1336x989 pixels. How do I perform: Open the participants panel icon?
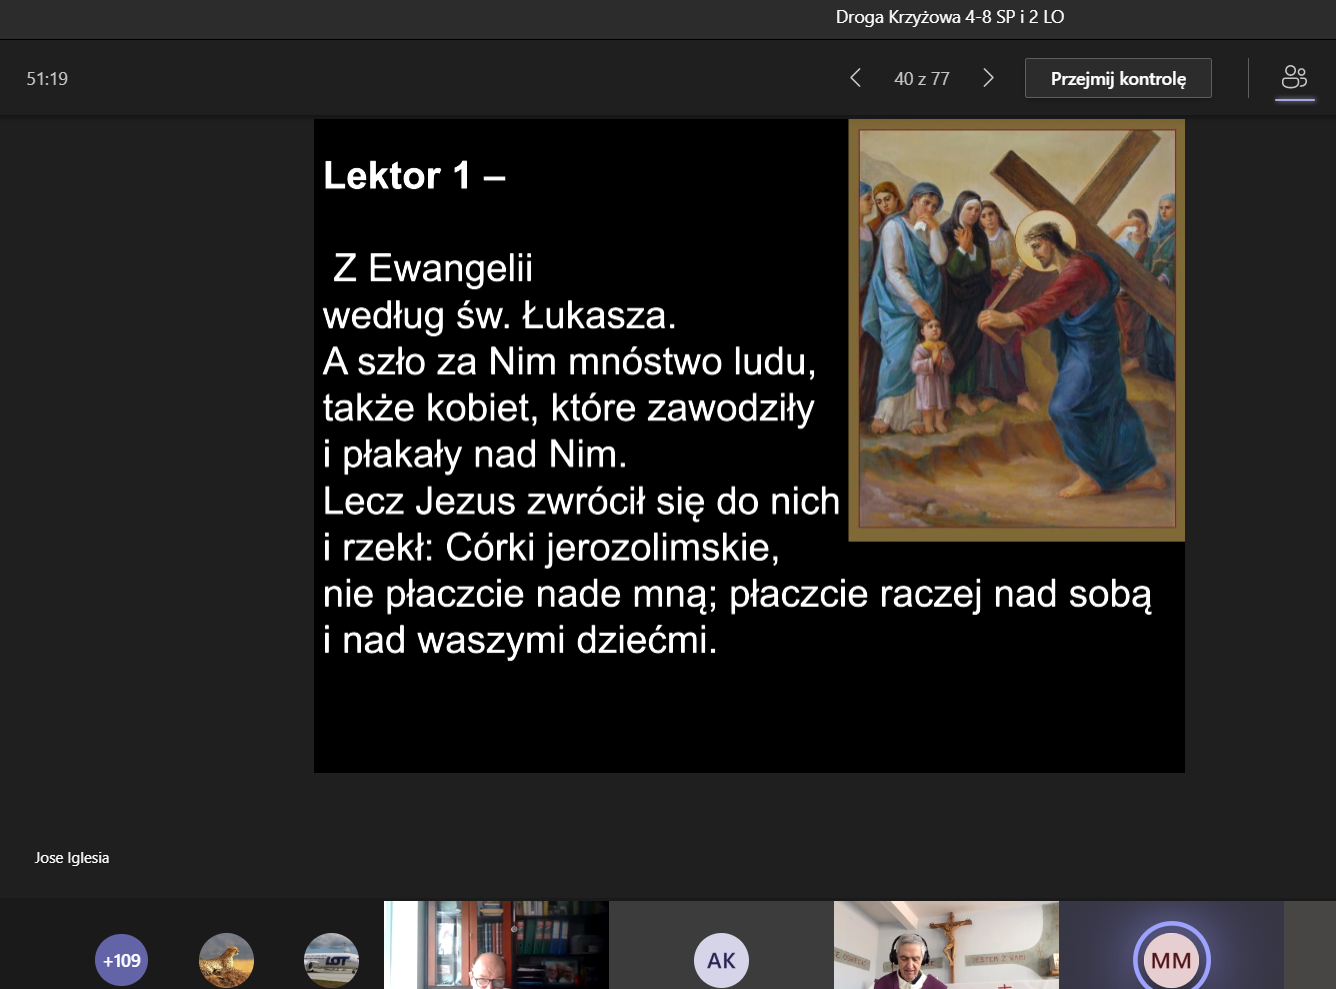[x=1294, y=77]
